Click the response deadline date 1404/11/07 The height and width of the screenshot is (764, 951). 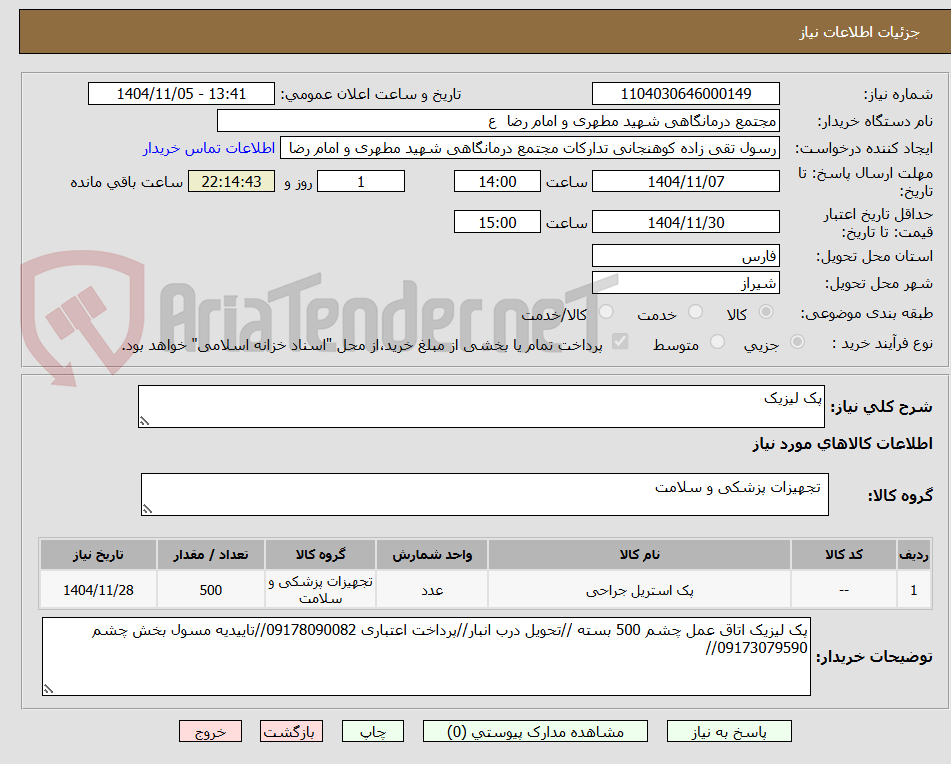(x=686, y=181)
